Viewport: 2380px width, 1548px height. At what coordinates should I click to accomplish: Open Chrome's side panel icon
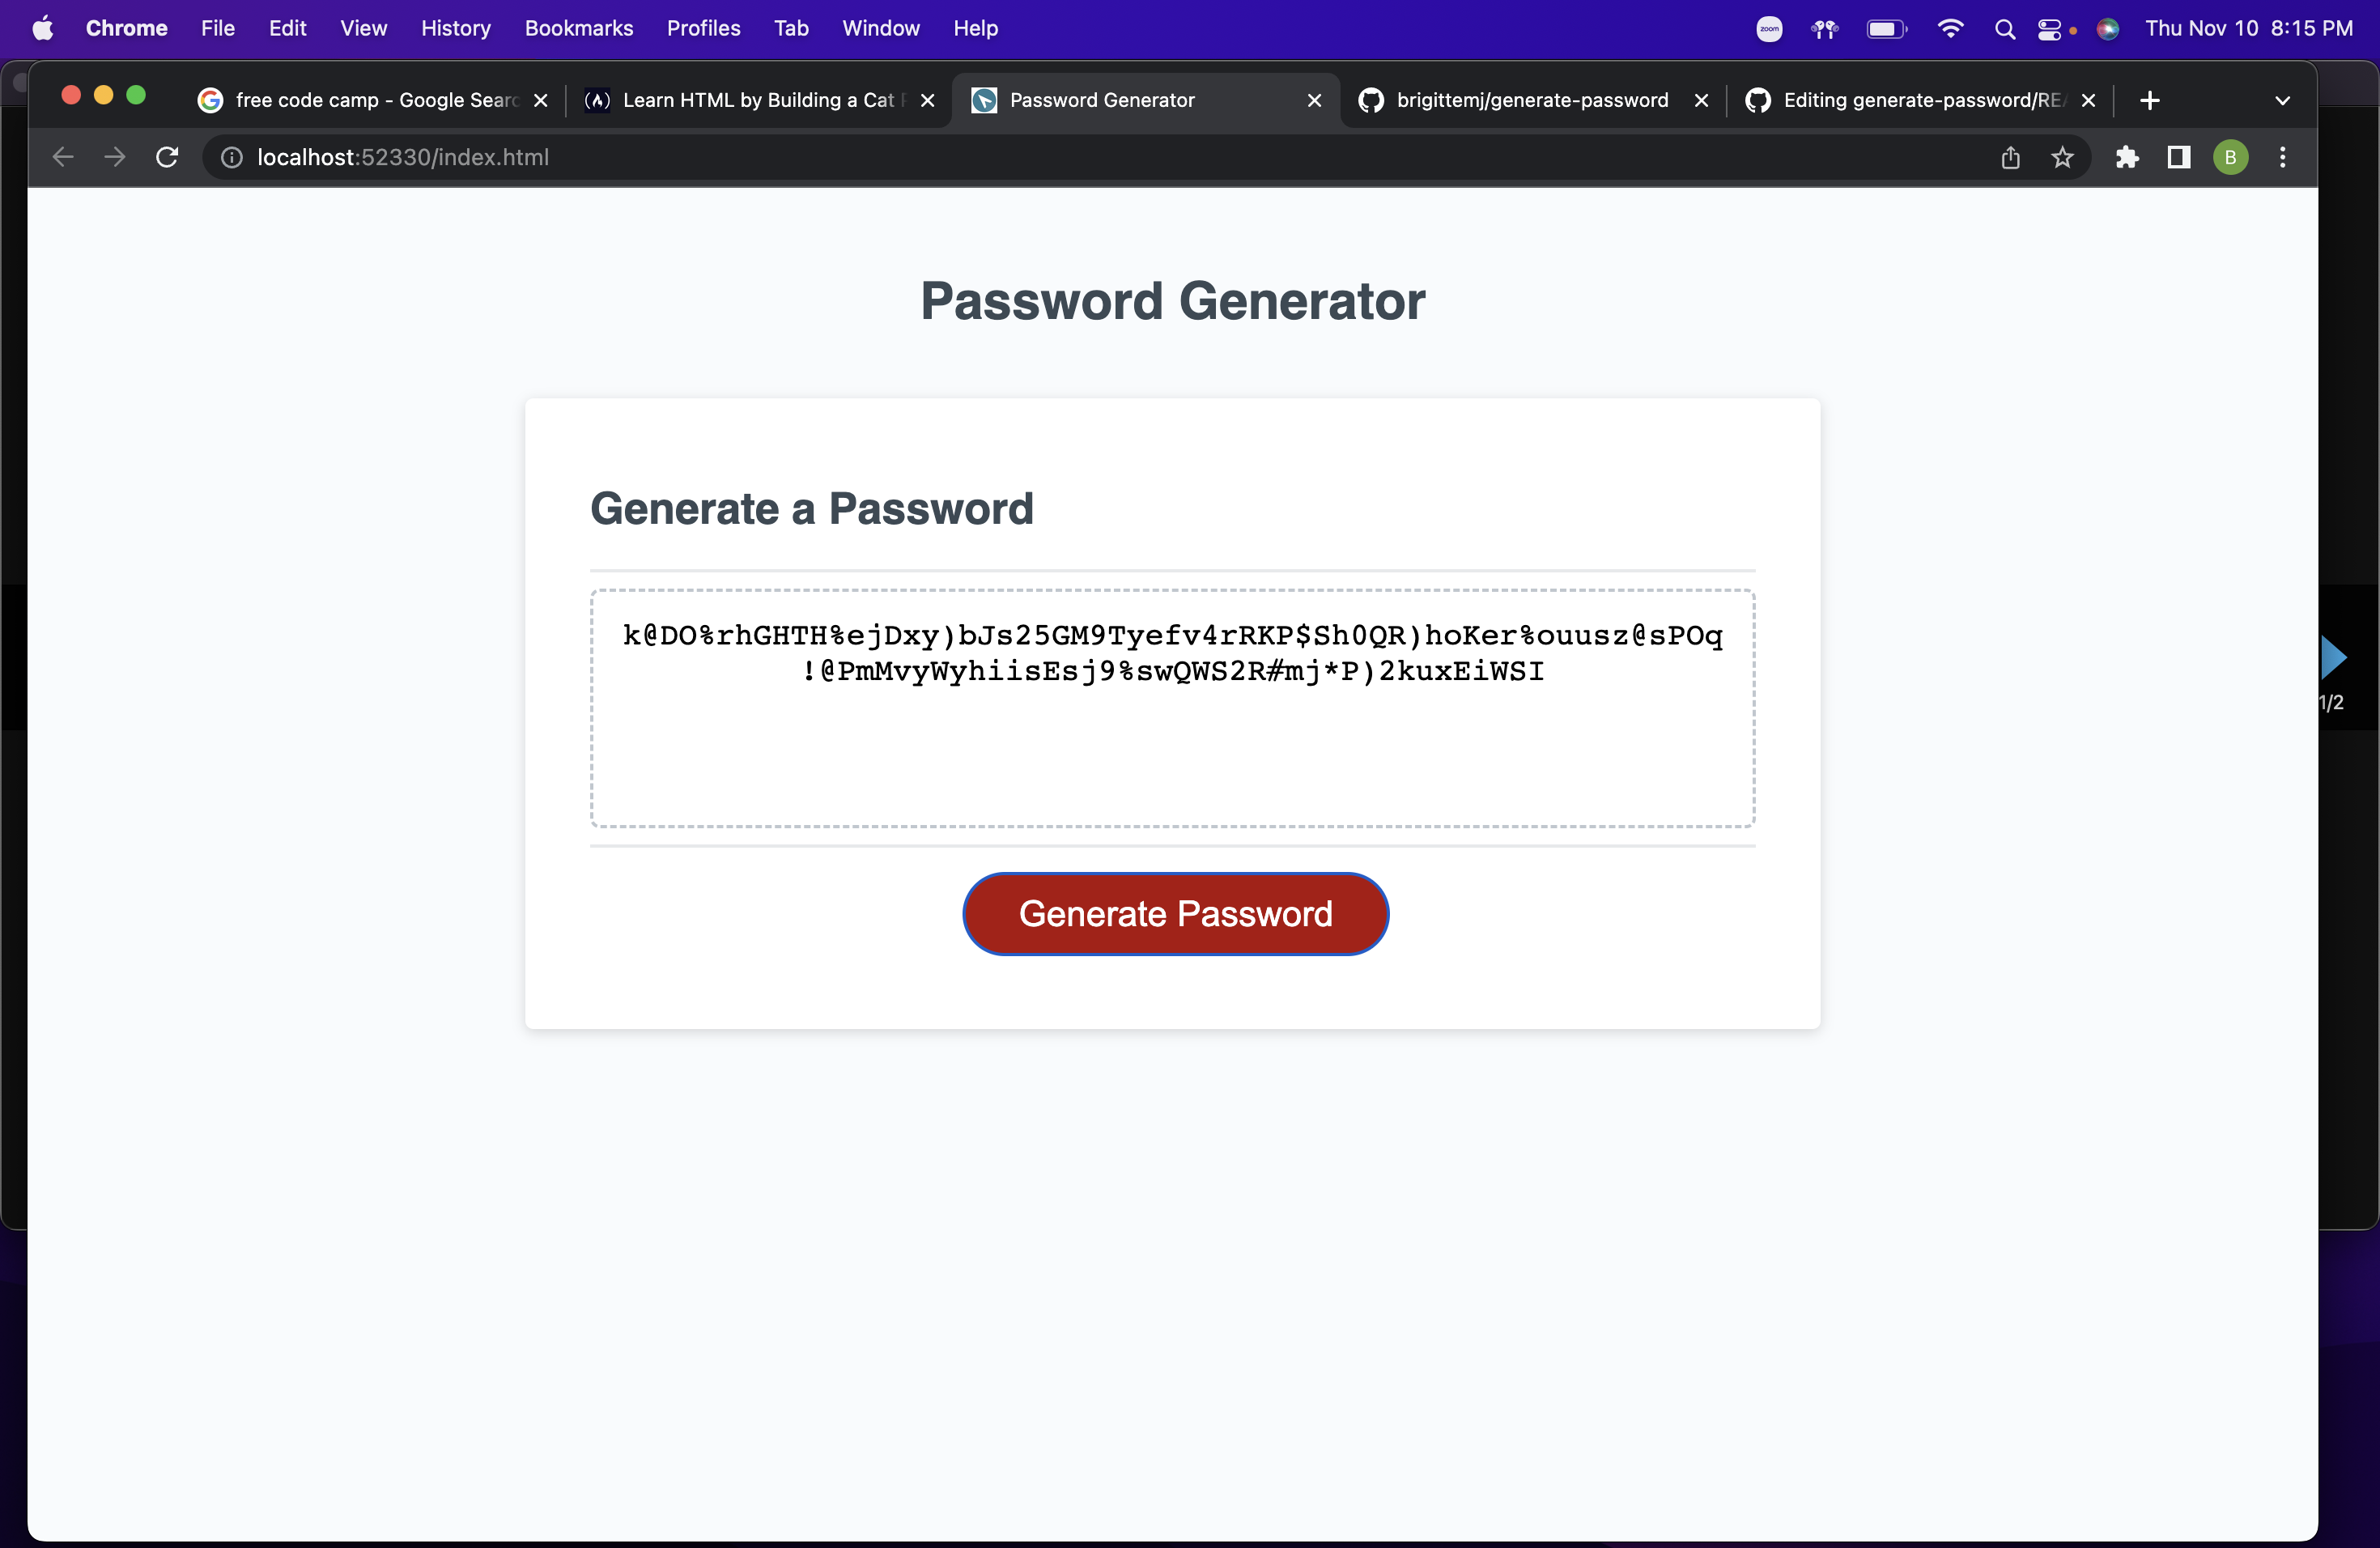2178,157
